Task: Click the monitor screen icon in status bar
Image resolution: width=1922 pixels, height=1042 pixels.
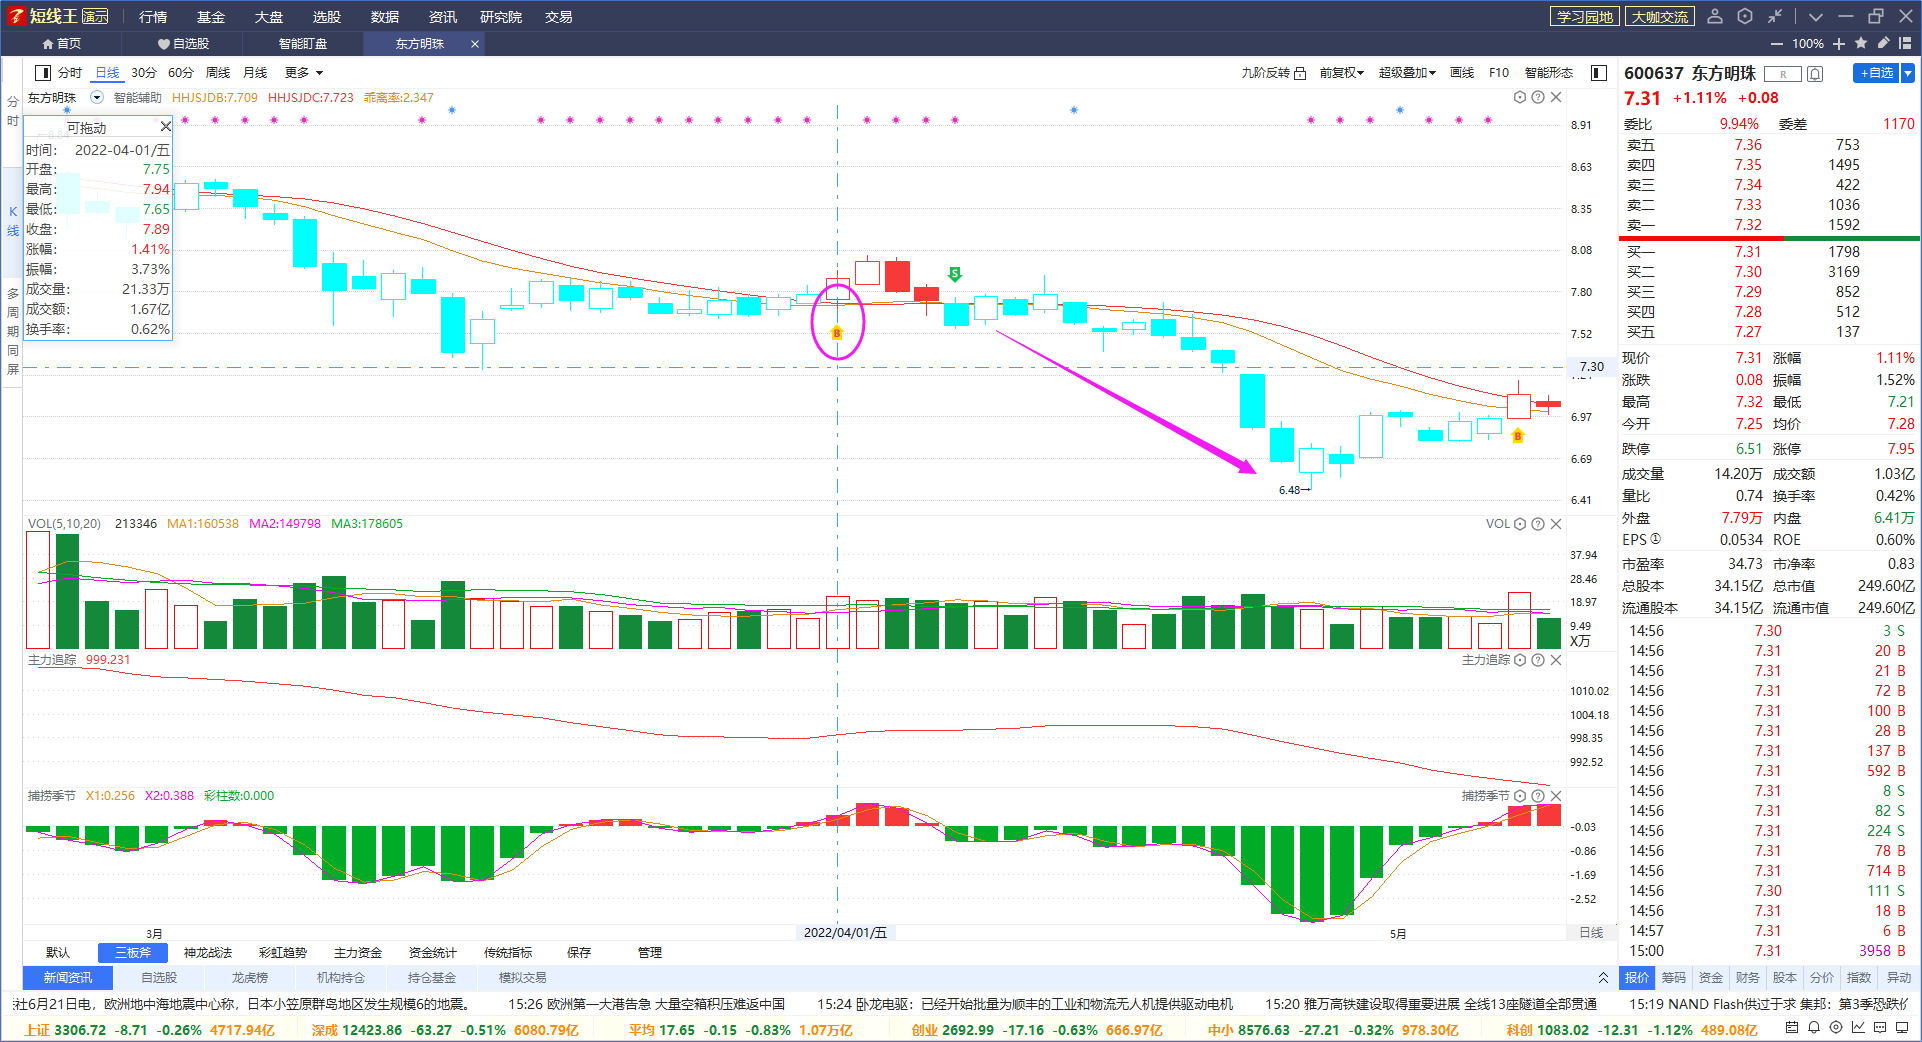Action: point(1901,1027)
